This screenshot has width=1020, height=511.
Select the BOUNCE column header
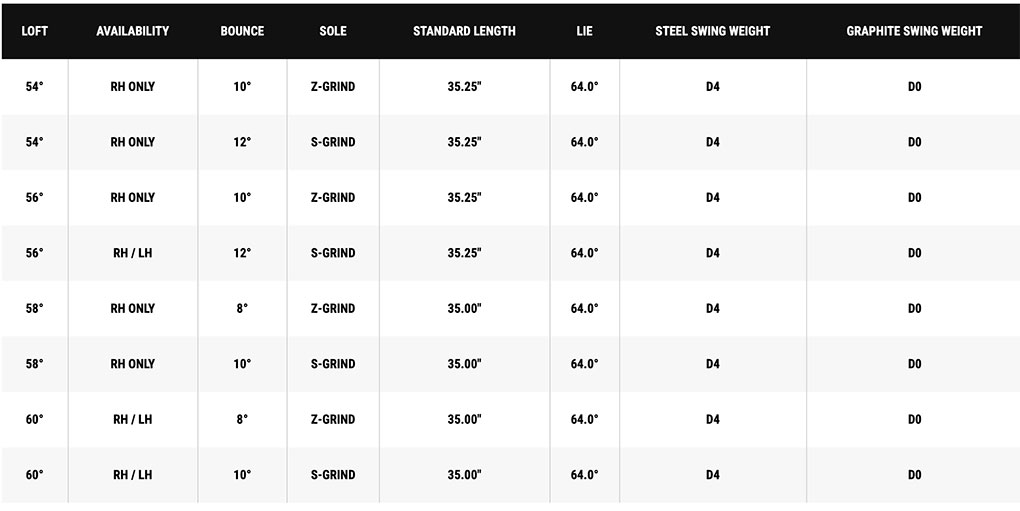tap(242, 31)
